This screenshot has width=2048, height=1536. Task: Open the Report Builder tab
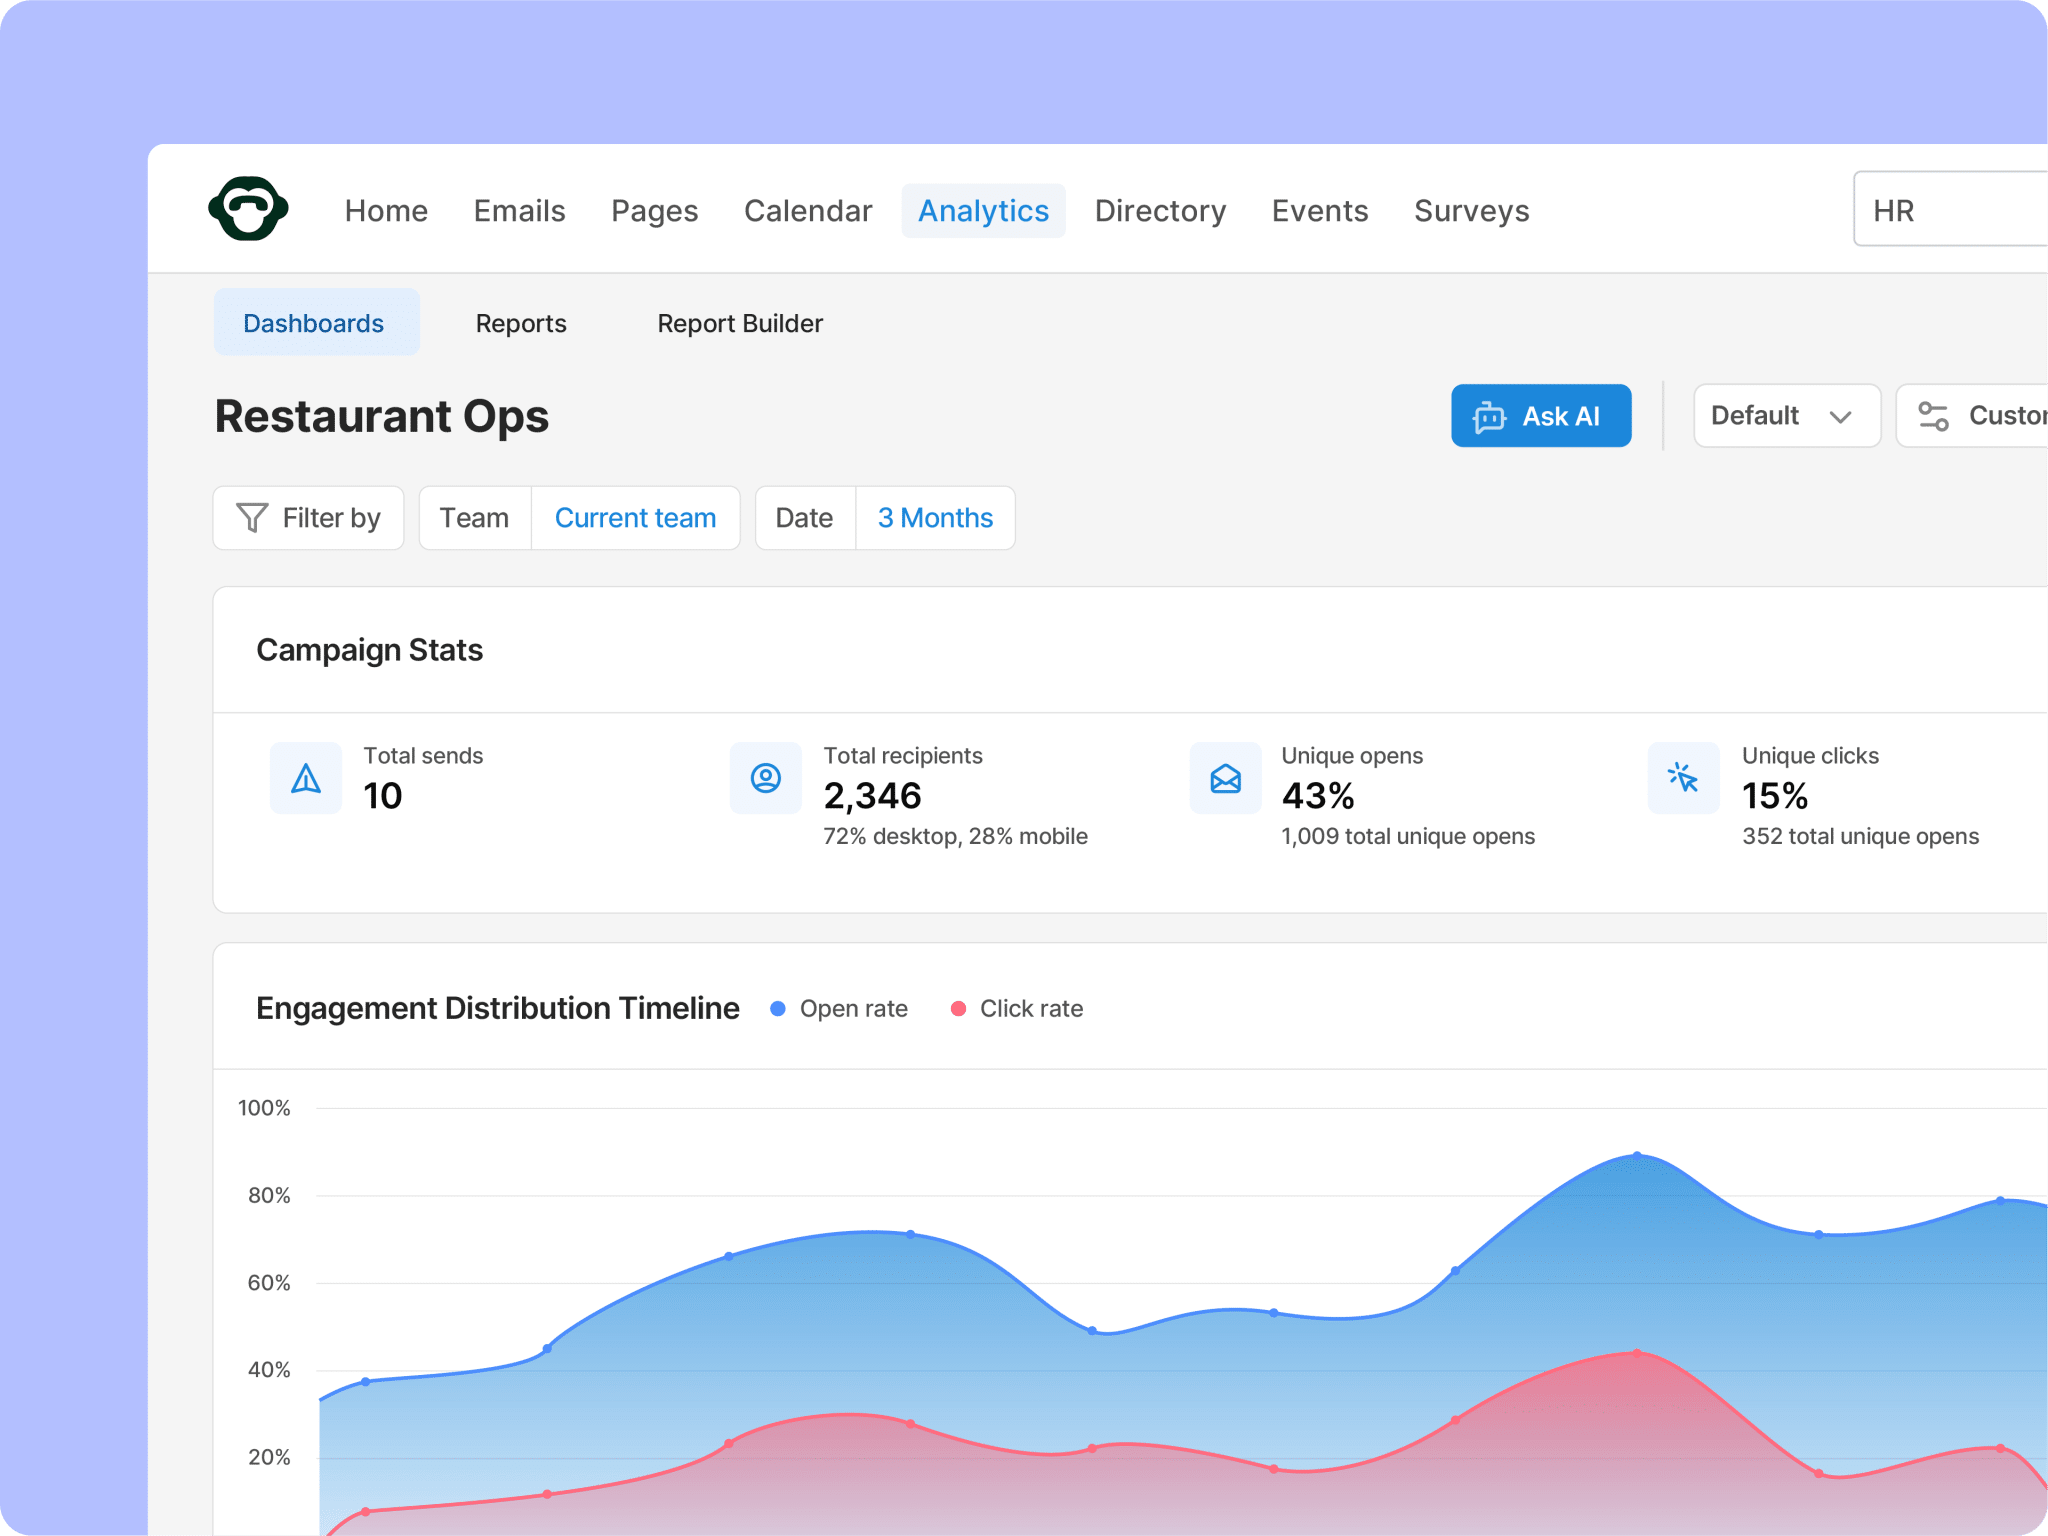coord(740,323)
